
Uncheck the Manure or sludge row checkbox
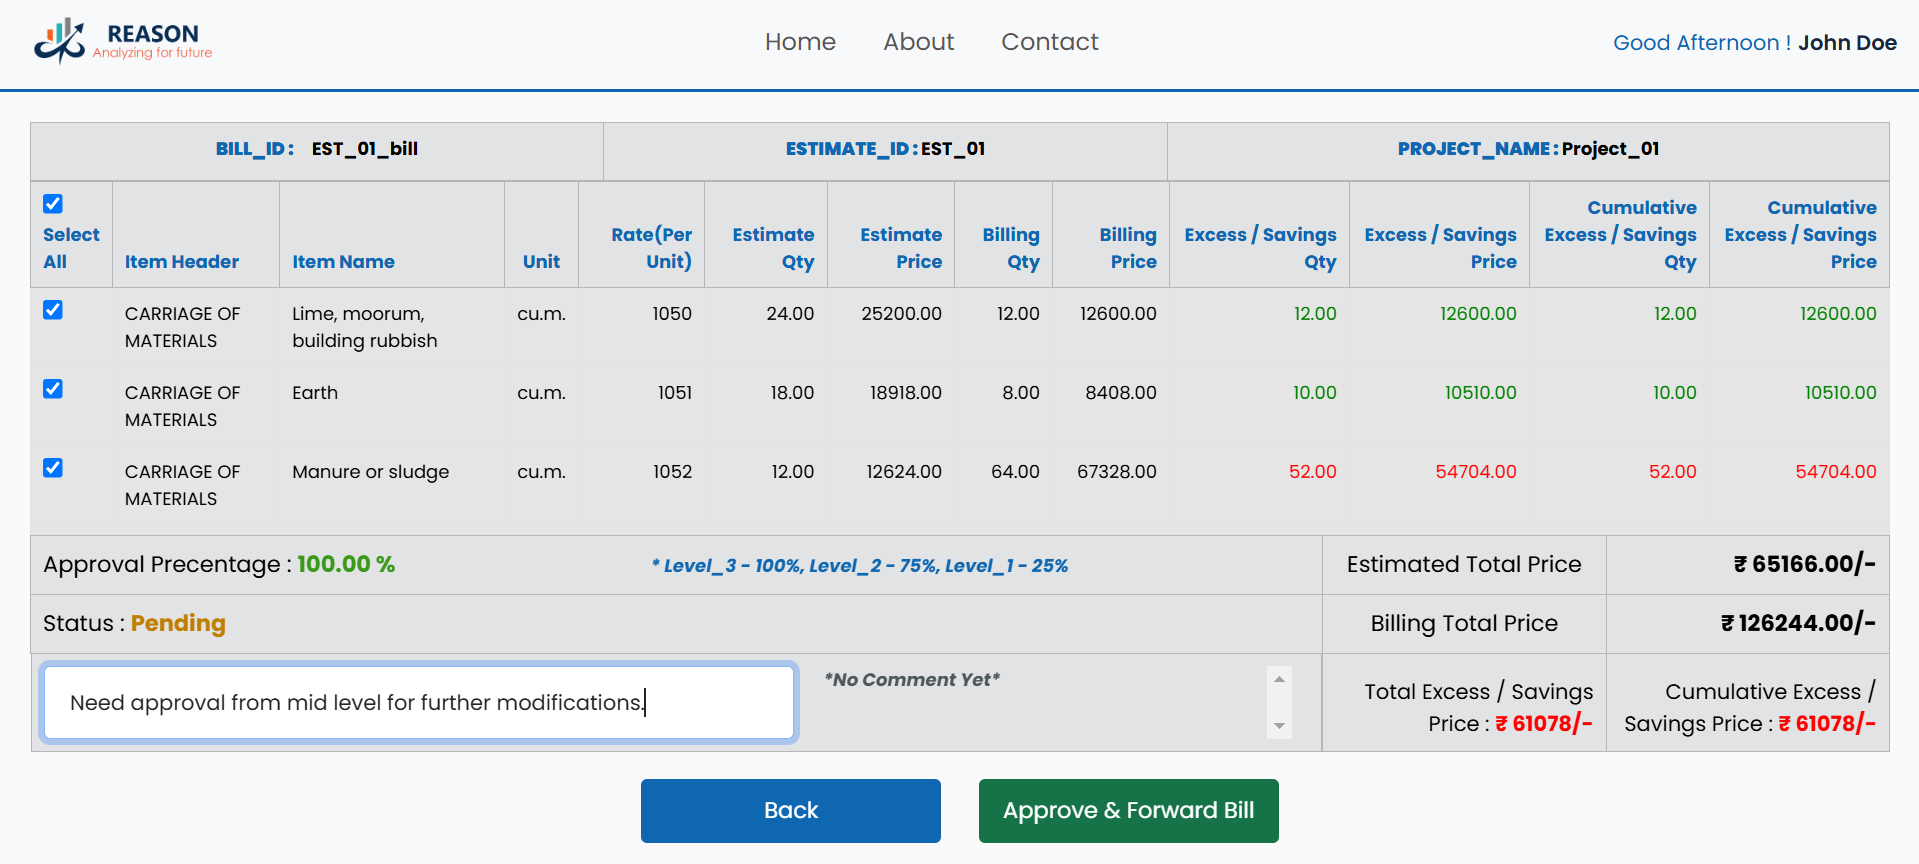[53, 468]
